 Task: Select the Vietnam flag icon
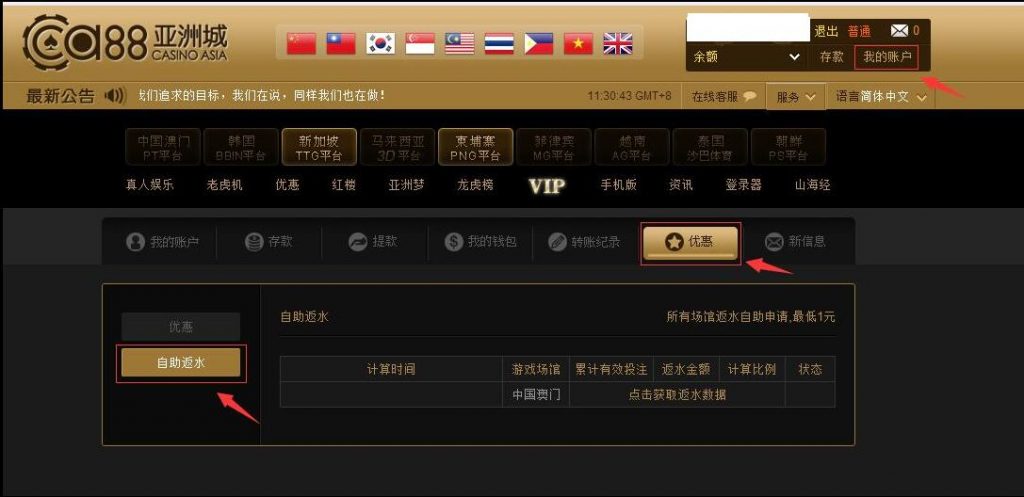tap(578, 44)
